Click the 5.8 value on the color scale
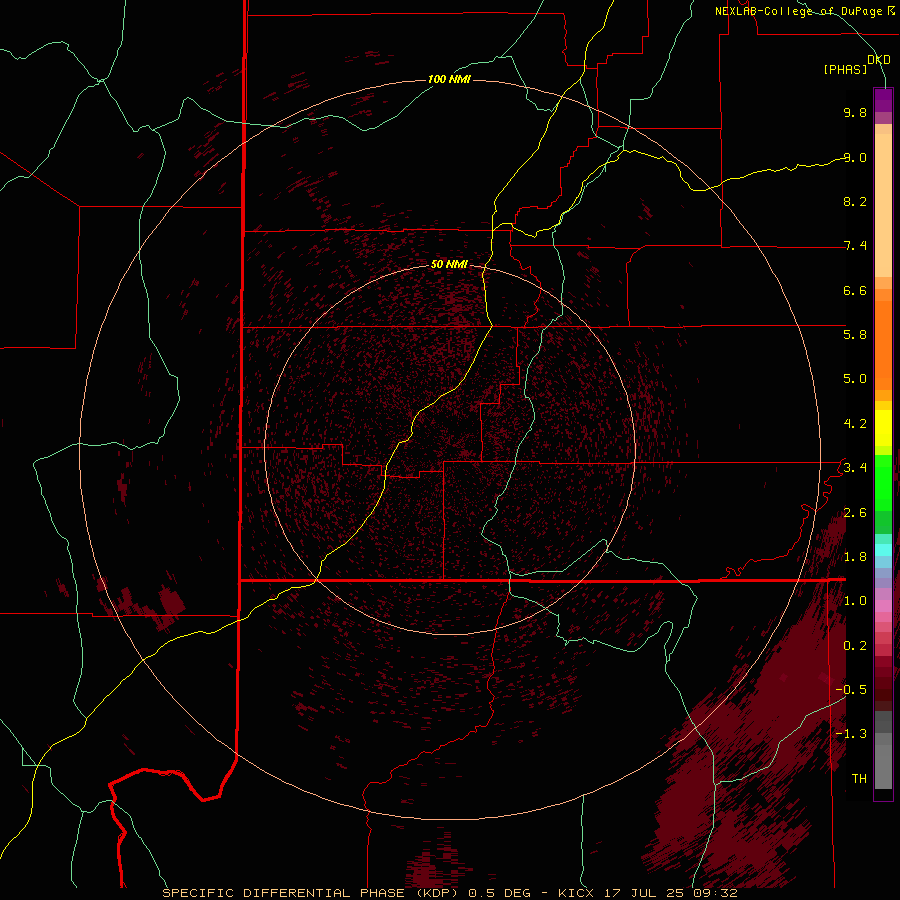Viewport: 900px width, 900px height. coord(855,335)
